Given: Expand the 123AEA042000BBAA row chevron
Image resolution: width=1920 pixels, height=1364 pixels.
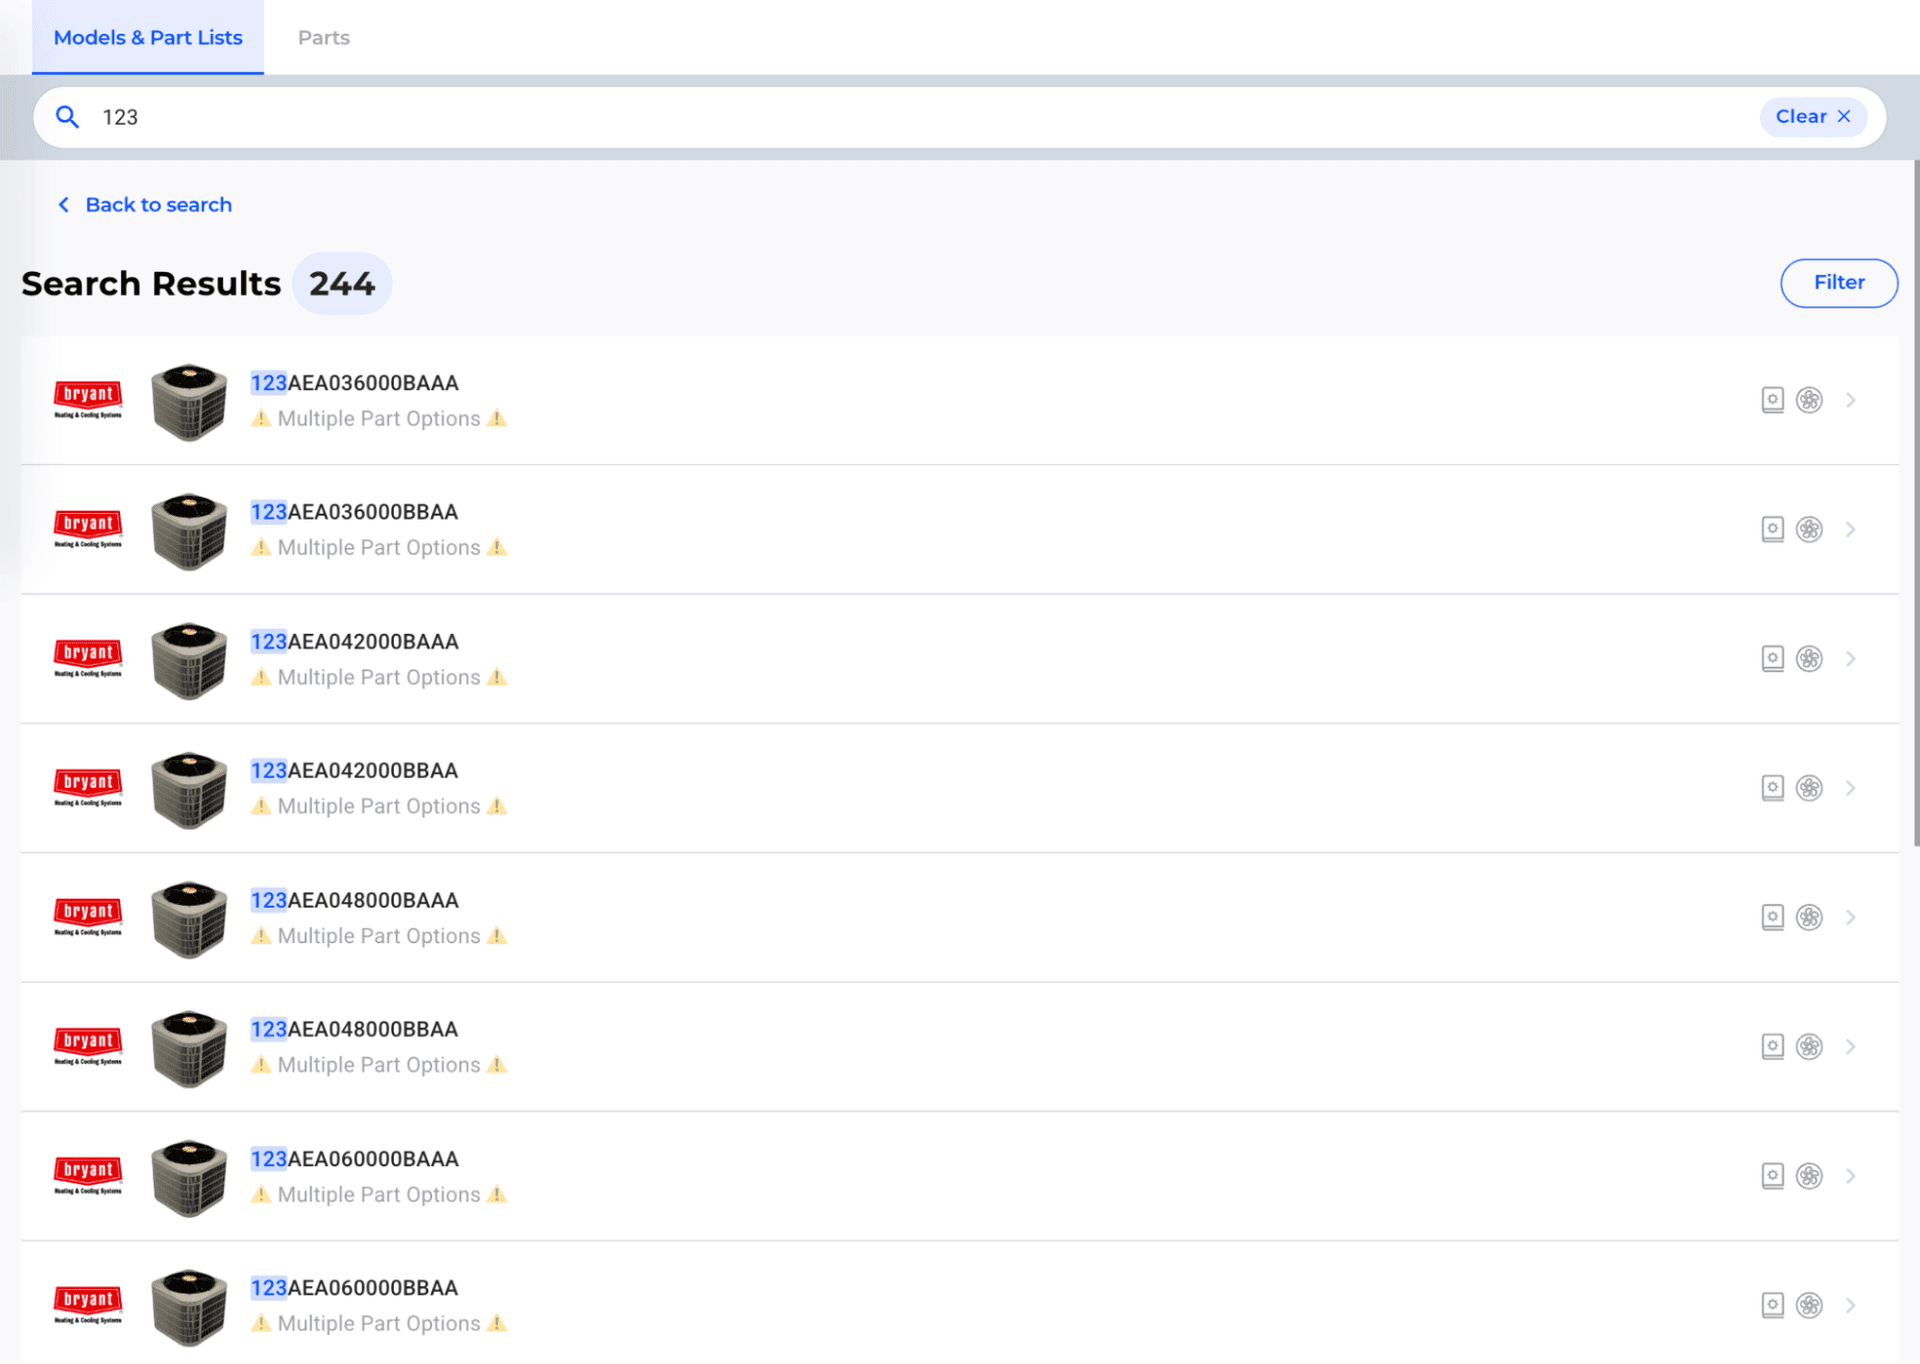Looking at the screenshot, I should pos(1851,788).
